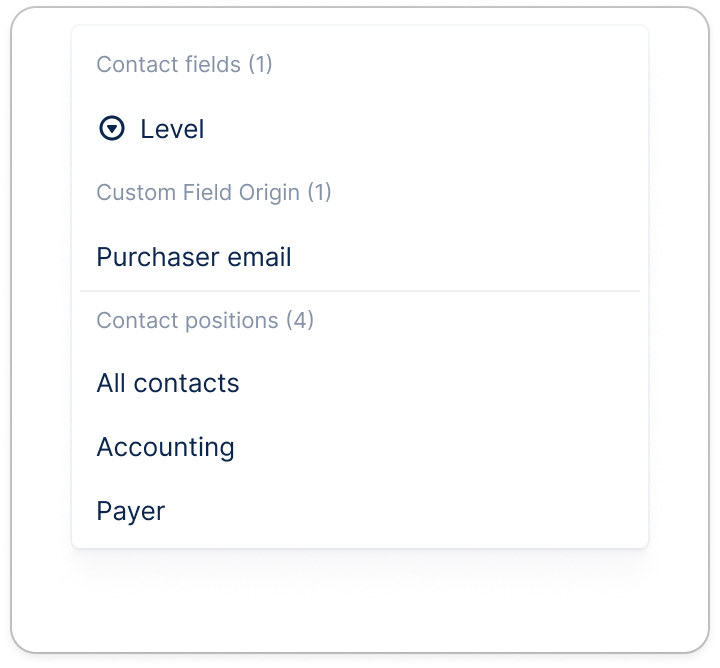This screenshot has width=720, height=668.
Task: Click the Contact positions section header
Action: coord(187,321)
